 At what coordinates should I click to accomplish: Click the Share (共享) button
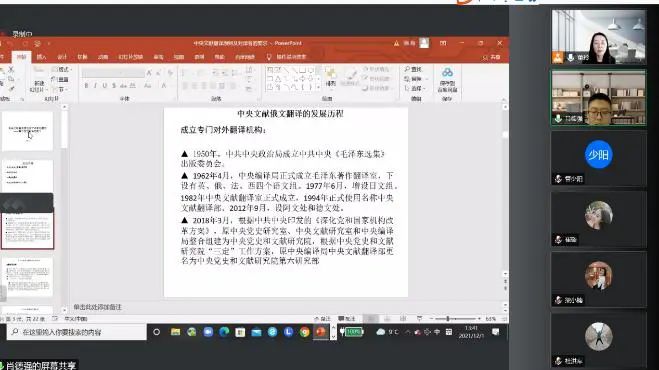tap(492, 57)
